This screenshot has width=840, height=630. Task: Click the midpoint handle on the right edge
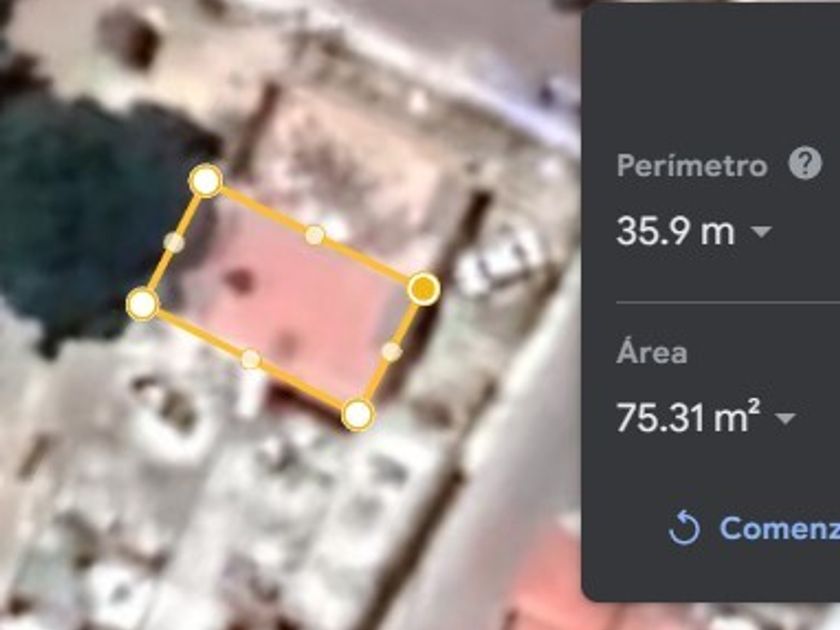[392, 351]
